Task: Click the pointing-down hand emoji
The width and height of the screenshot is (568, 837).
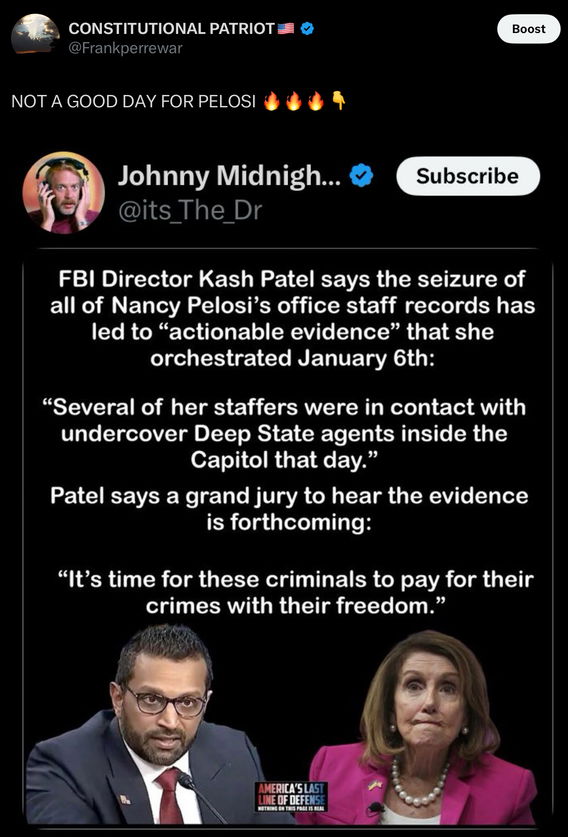Action: (338, 100)
